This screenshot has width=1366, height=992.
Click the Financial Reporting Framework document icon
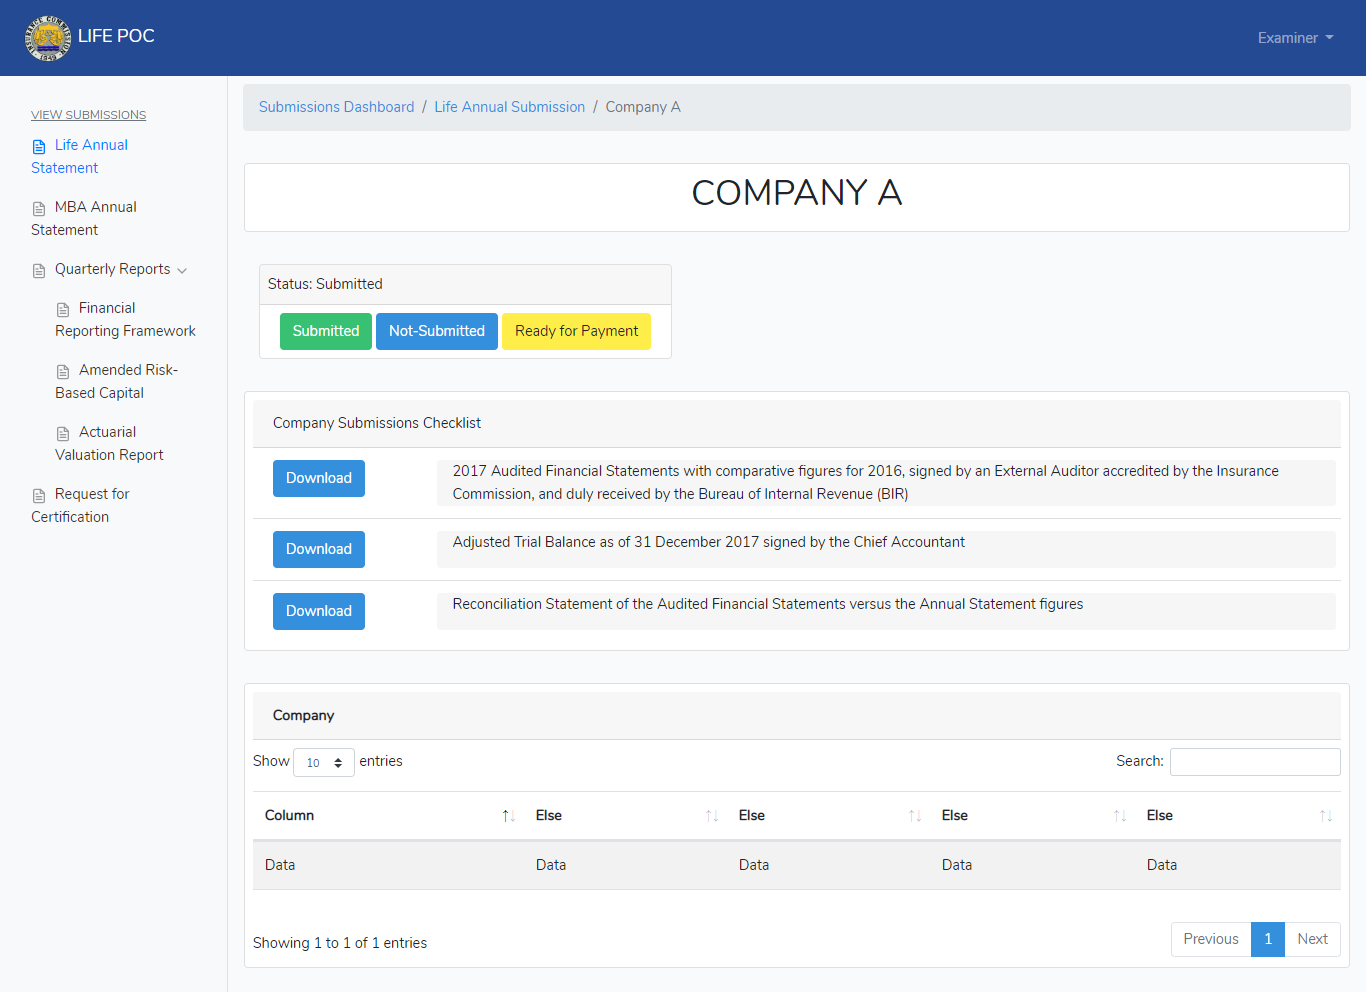tap(63, 309)
